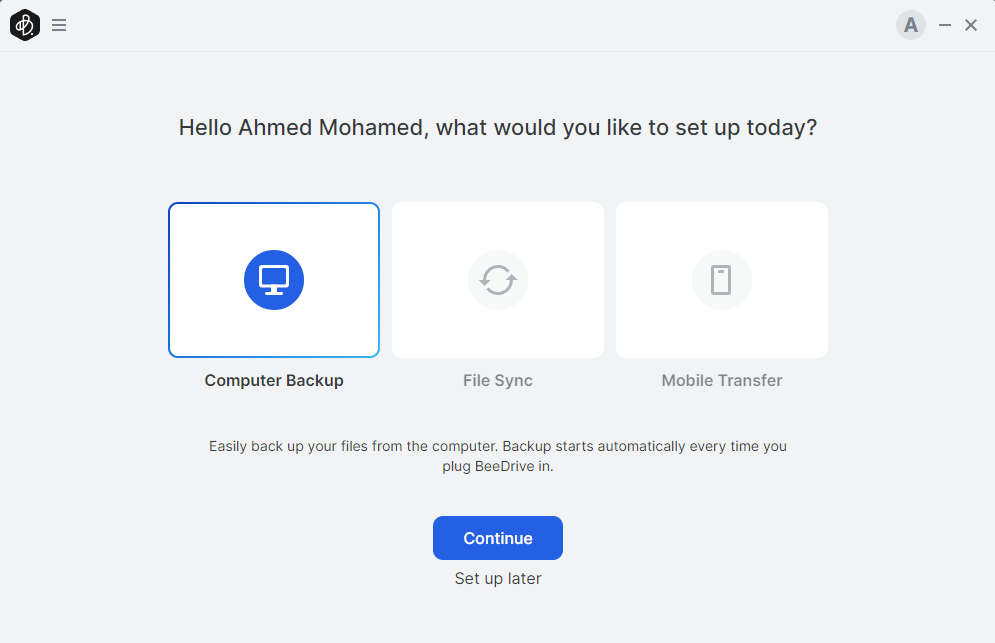
Task: Open the account avatar "A"
Action: (910, 26)
